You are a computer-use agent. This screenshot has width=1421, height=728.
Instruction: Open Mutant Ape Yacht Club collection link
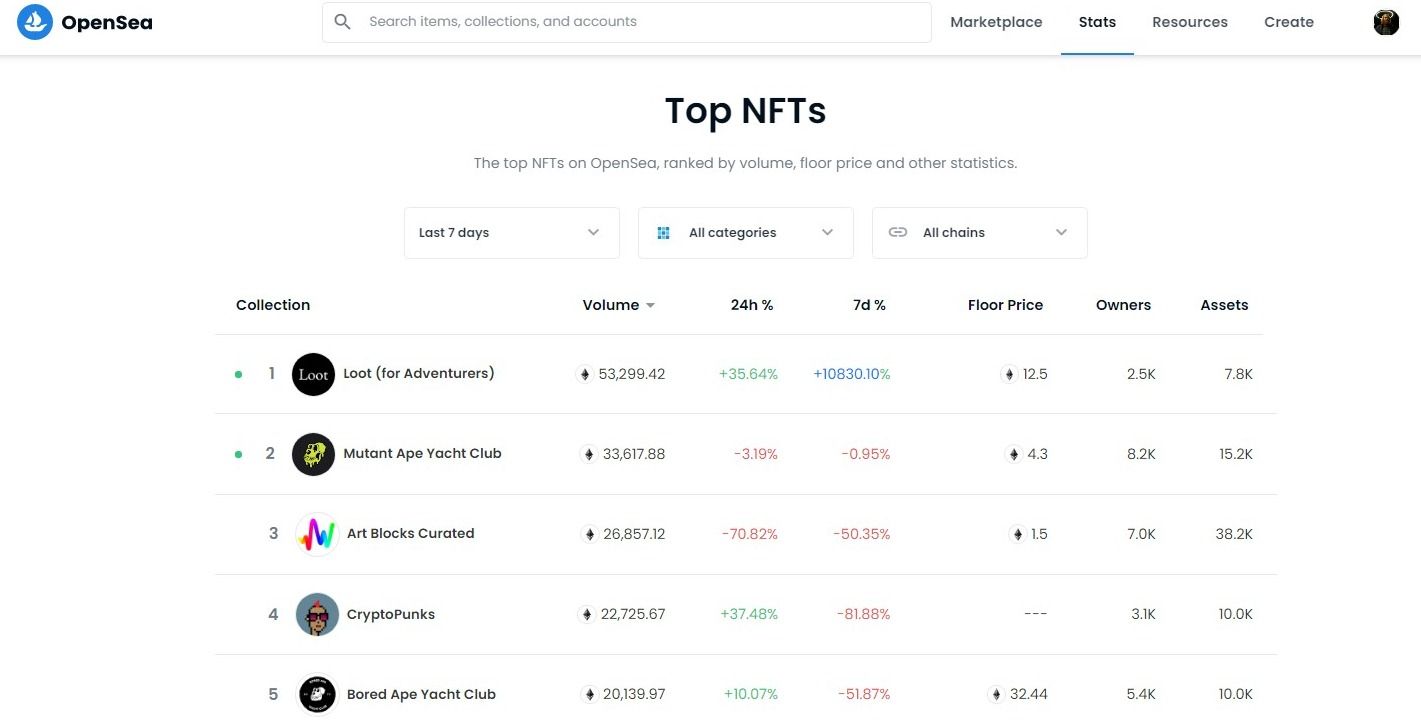pyautogui.click(x=422, y=453)
